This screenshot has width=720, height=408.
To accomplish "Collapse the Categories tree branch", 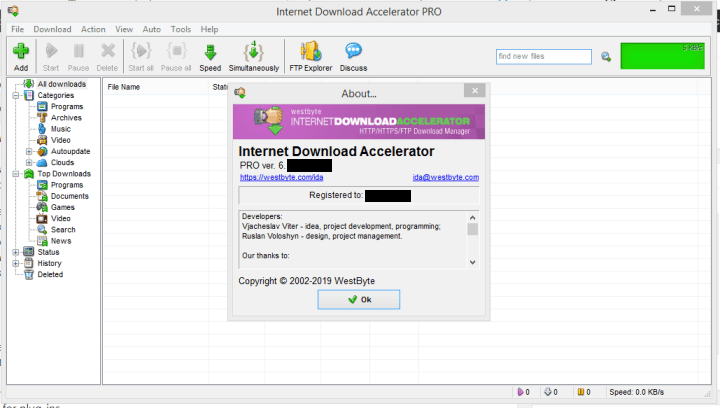I will point(16,95).
